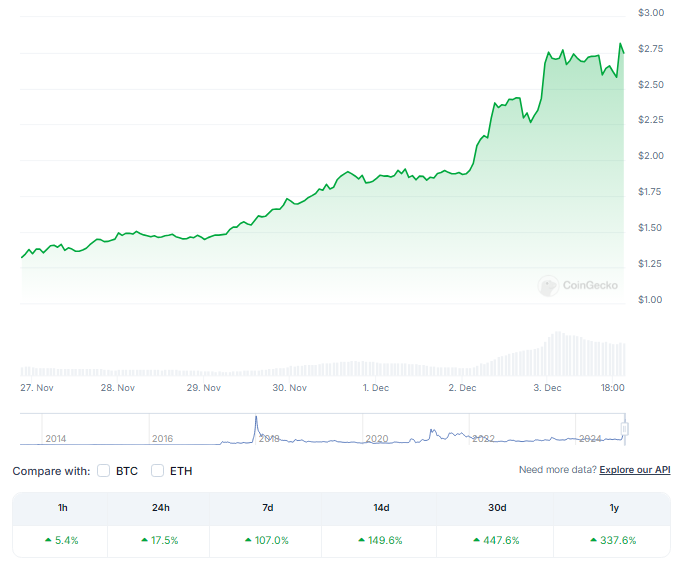Select the 1h column header
The width and height of the screenshot is (684, 568).
click(61, 508)
